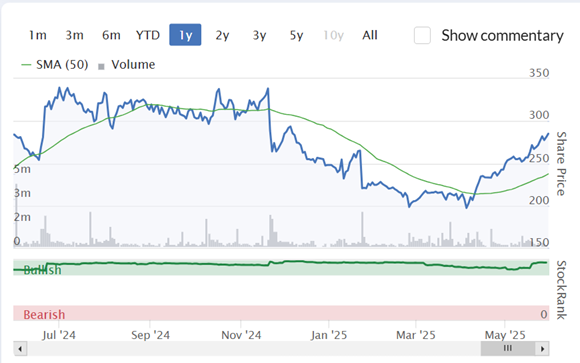Click the May '25 axis label
The width and height of the screenshot is (580, 363).
click(x=505, y=335)
